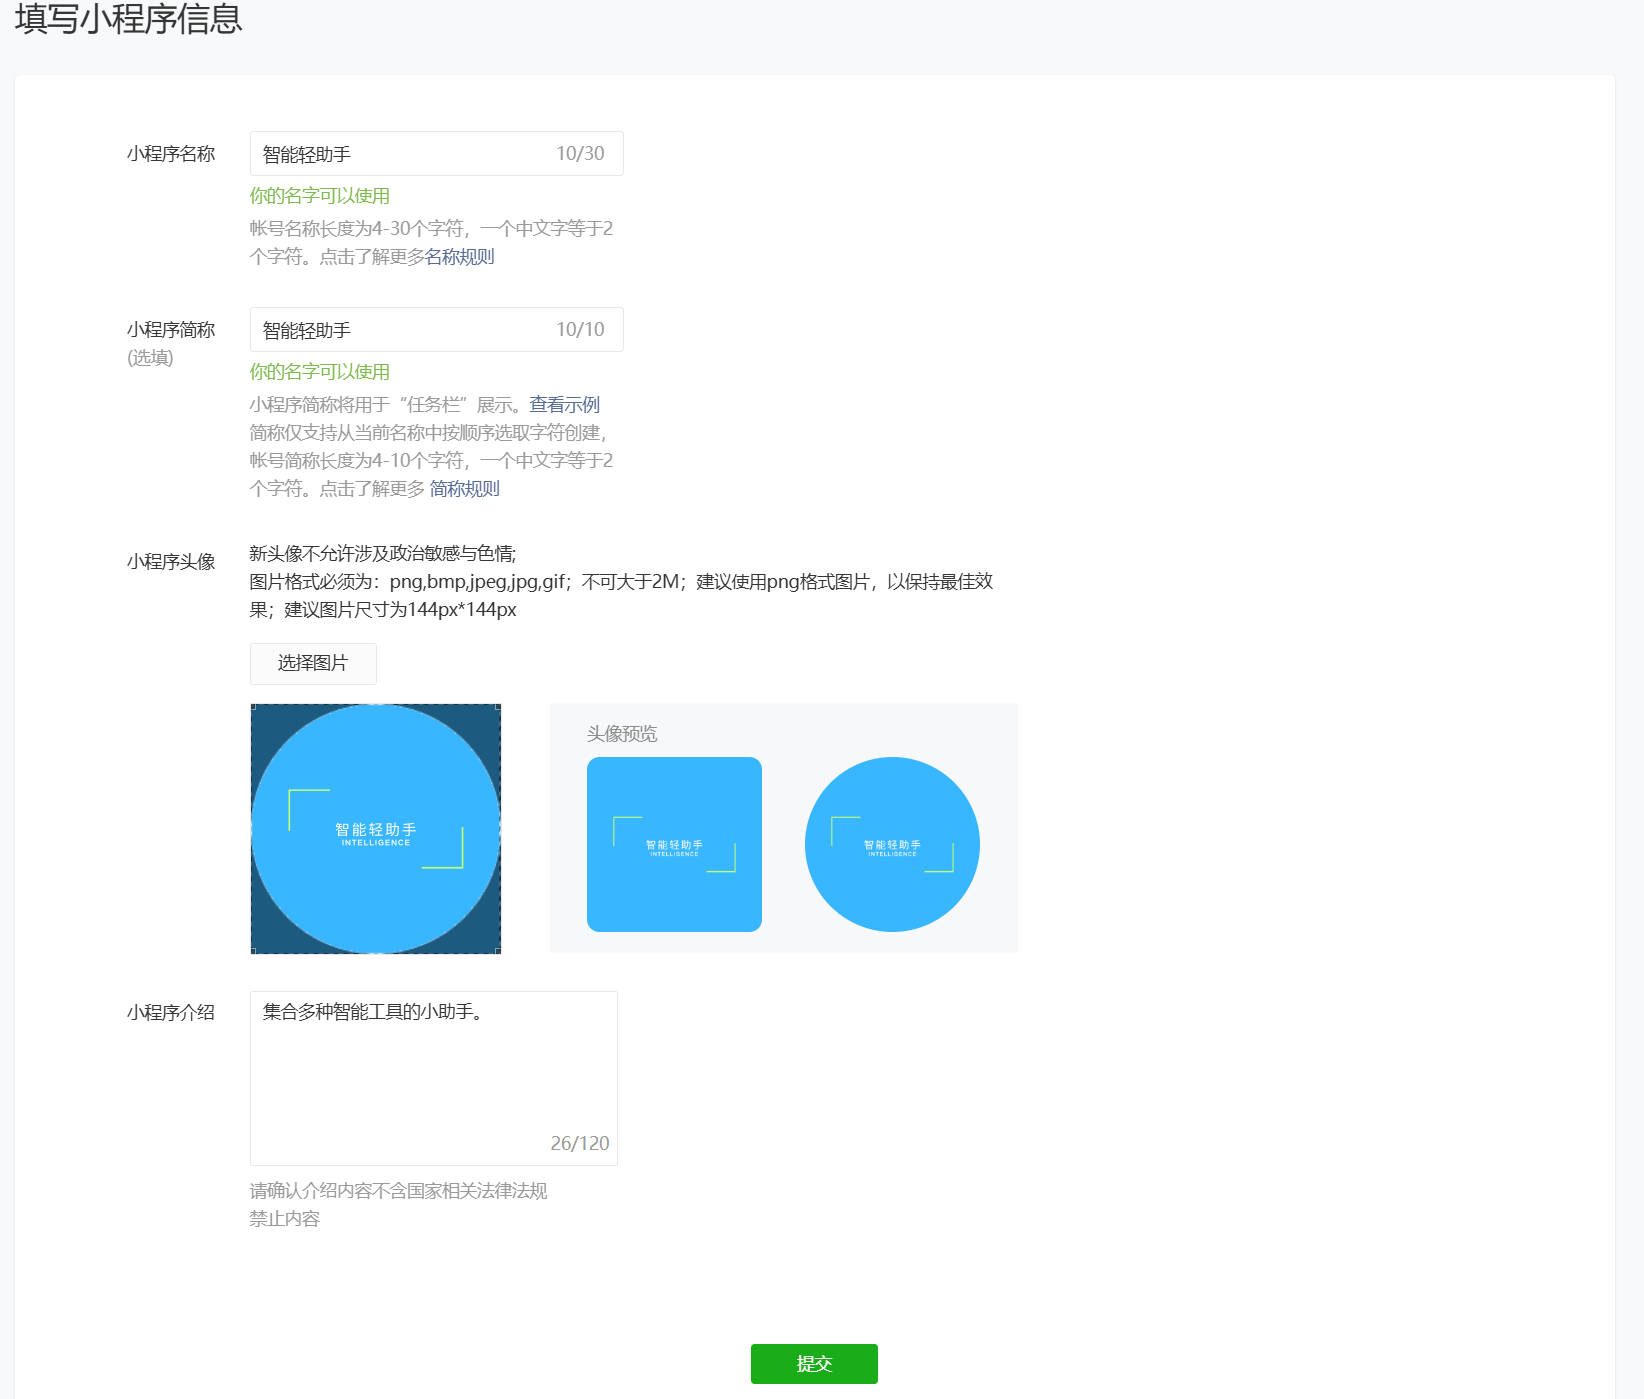
Task: Click the 填写小程序信息 heading
Action: 129,18
